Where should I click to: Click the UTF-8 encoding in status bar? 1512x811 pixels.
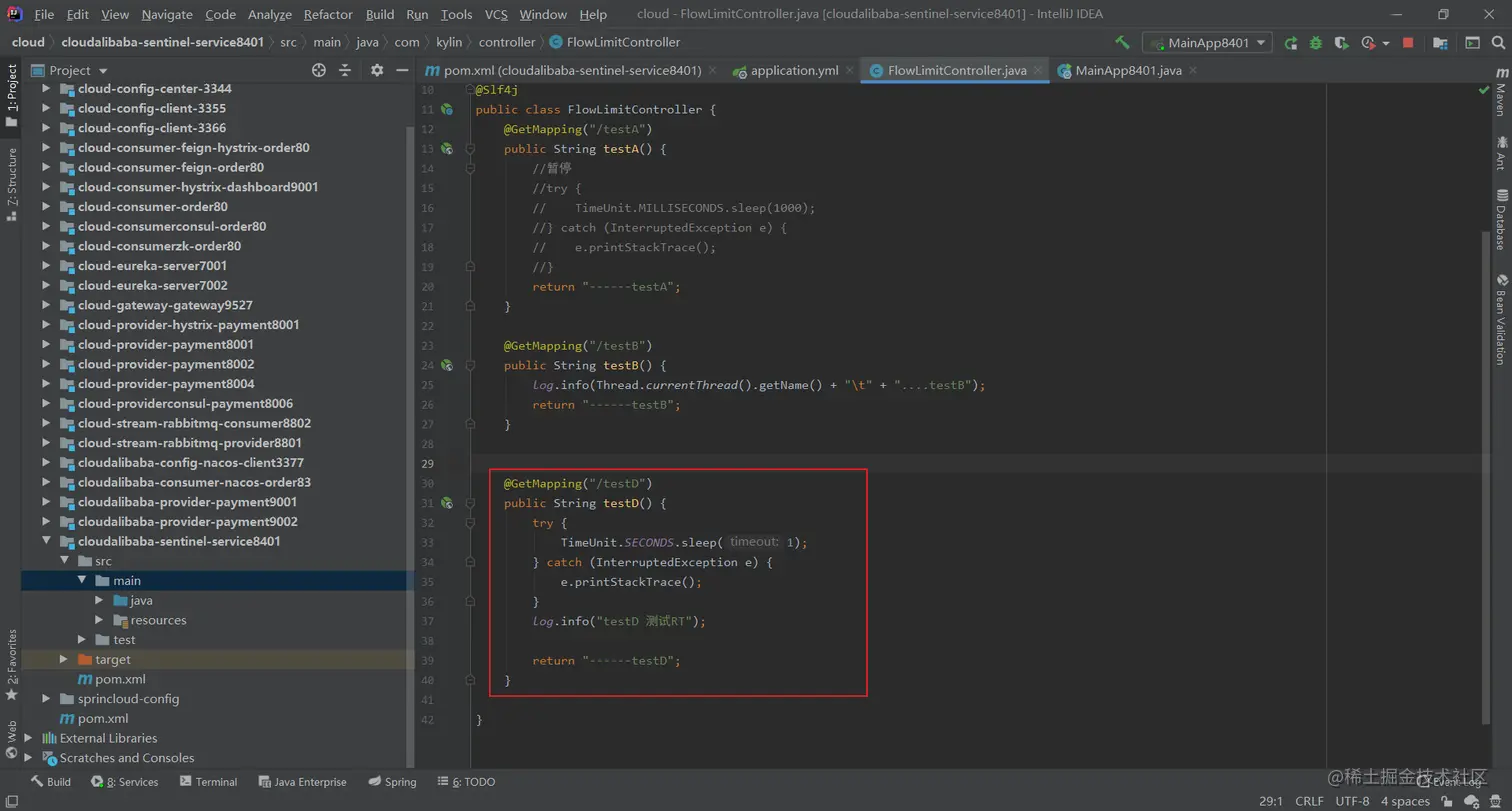coord(1352,801)
